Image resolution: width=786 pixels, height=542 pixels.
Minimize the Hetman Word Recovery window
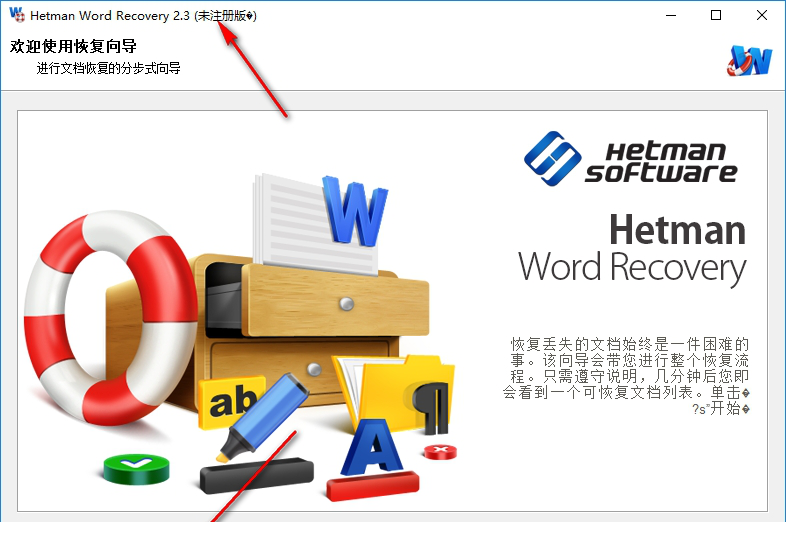point(671,15)
